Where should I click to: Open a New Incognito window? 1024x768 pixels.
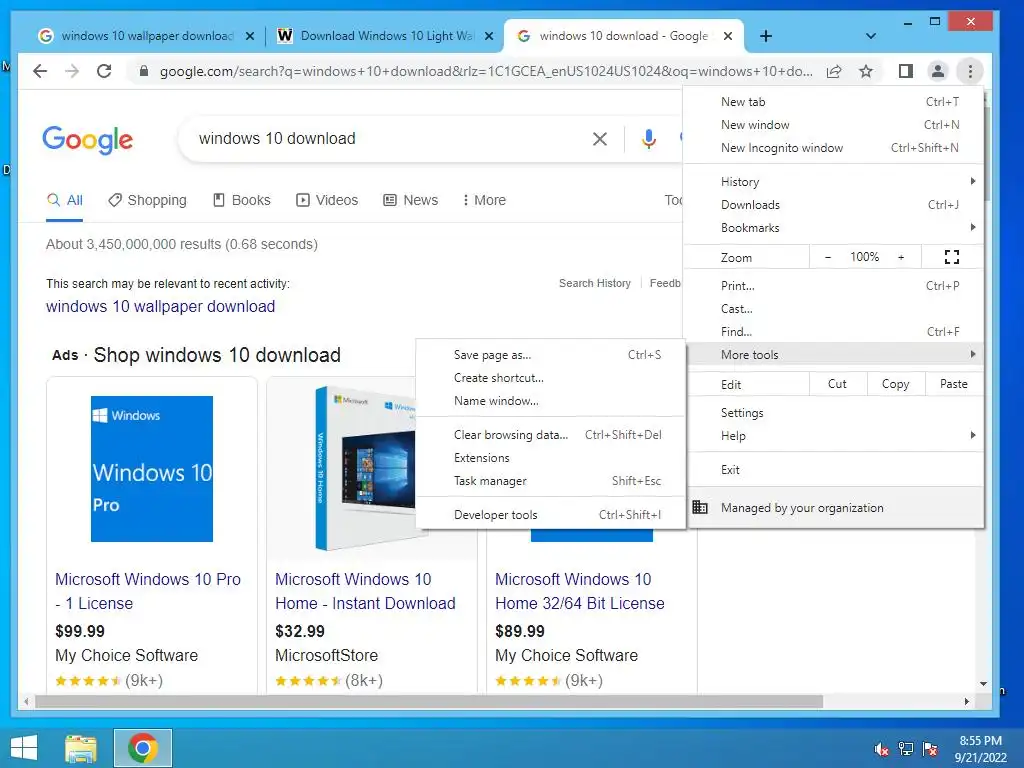833,148
